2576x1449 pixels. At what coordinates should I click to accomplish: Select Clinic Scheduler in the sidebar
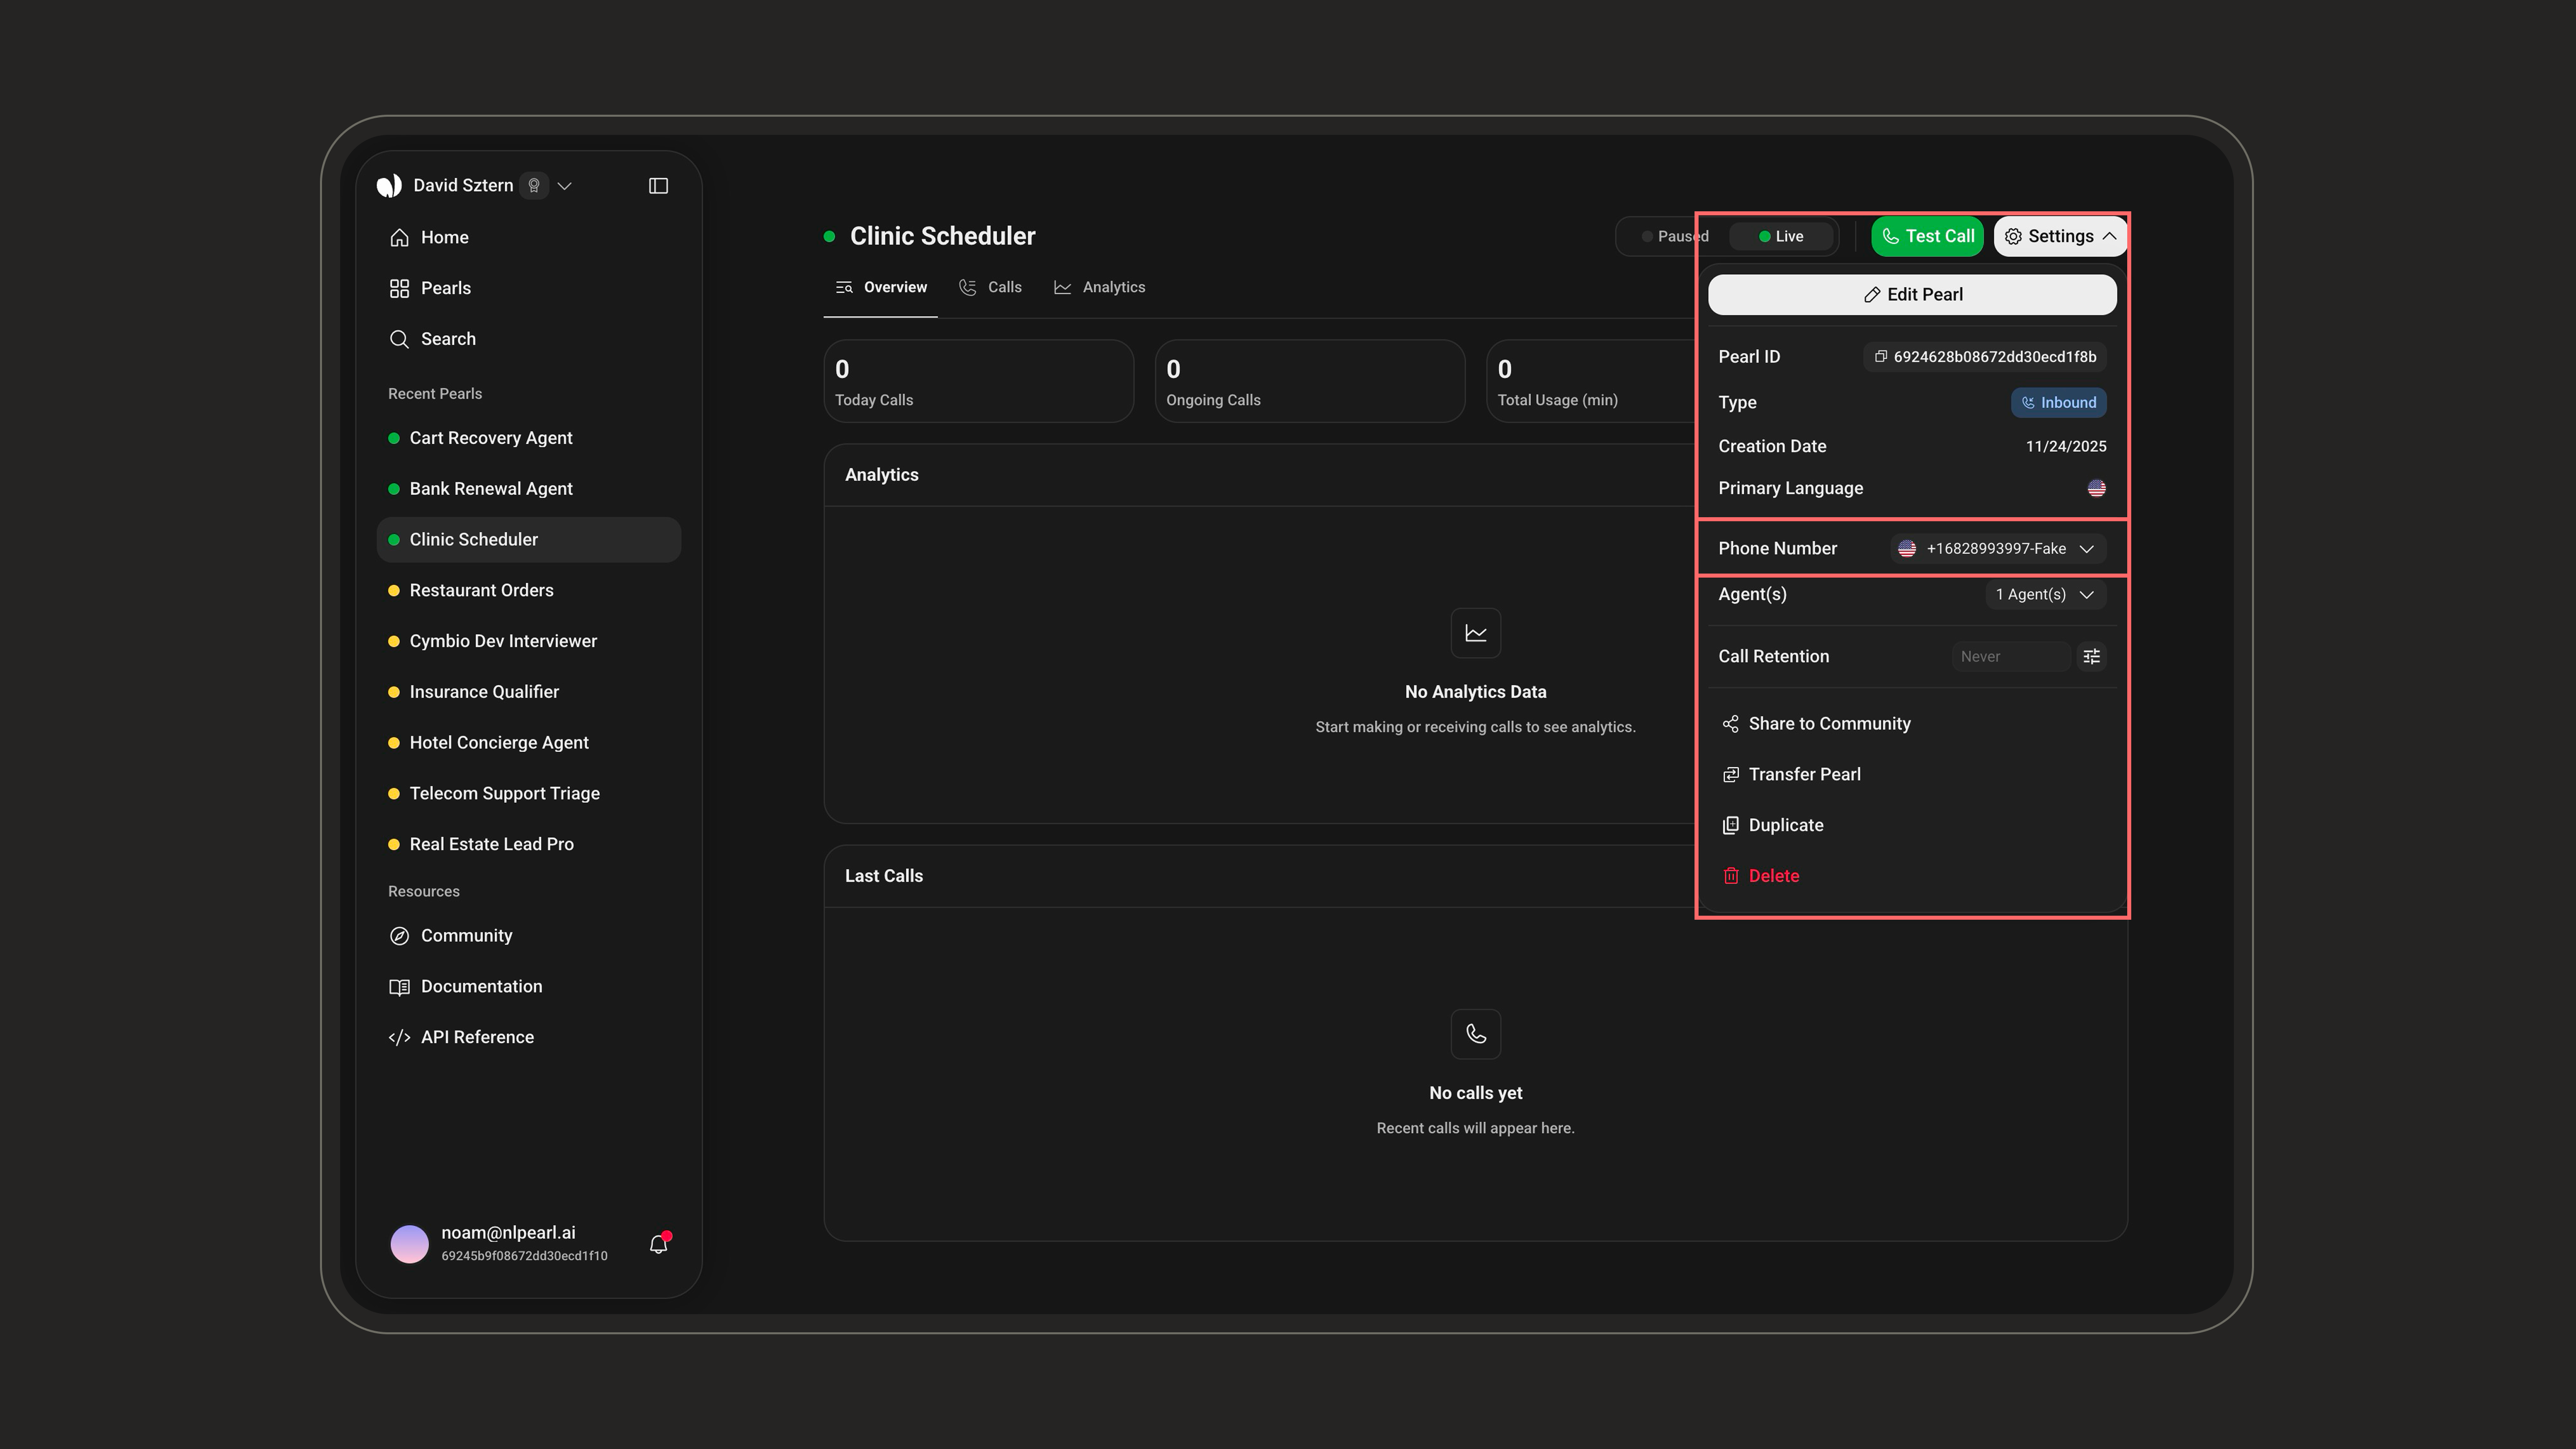click(528, 540)
